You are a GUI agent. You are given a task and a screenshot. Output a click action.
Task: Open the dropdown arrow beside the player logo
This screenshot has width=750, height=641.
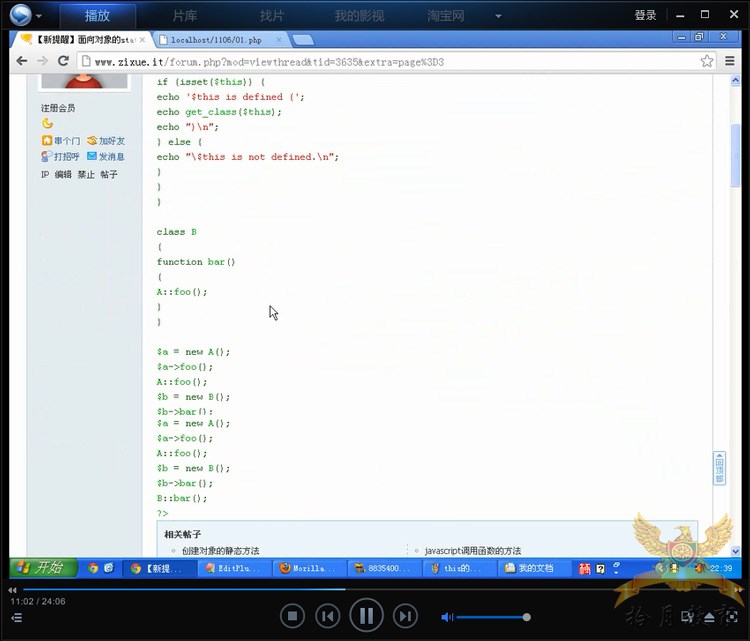tap(39, 16)
